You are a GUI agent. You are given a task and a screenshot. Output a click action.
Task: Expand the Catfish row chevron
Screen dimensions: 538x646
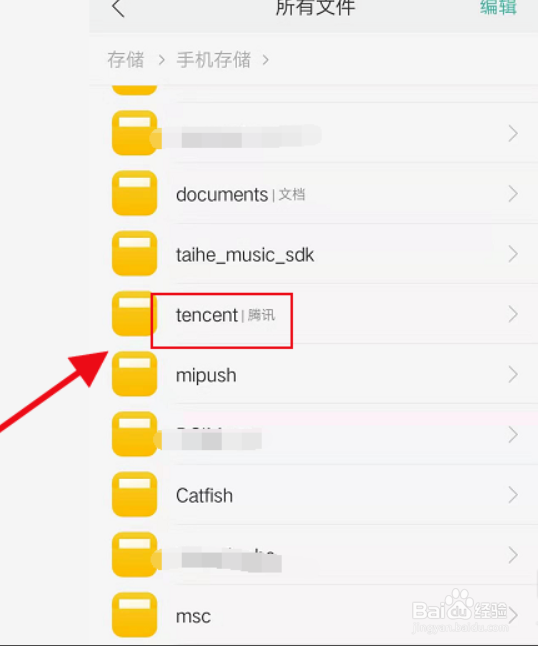513,495
